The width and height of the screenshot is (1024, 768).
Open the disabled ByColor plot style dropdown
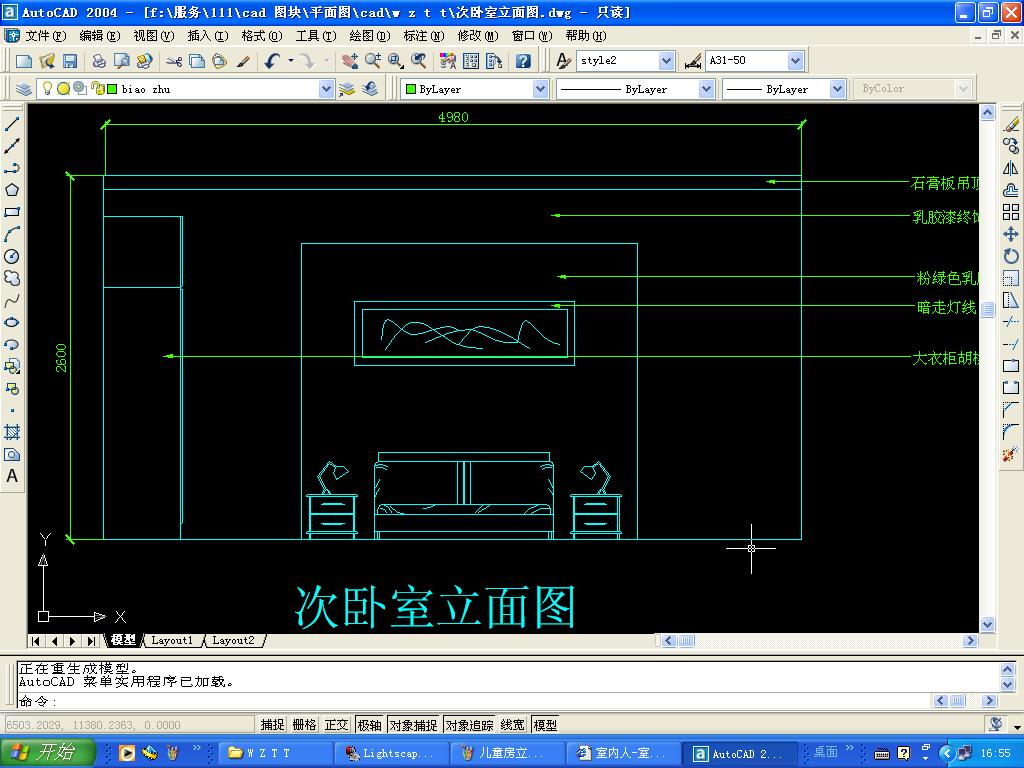[963, 89]
